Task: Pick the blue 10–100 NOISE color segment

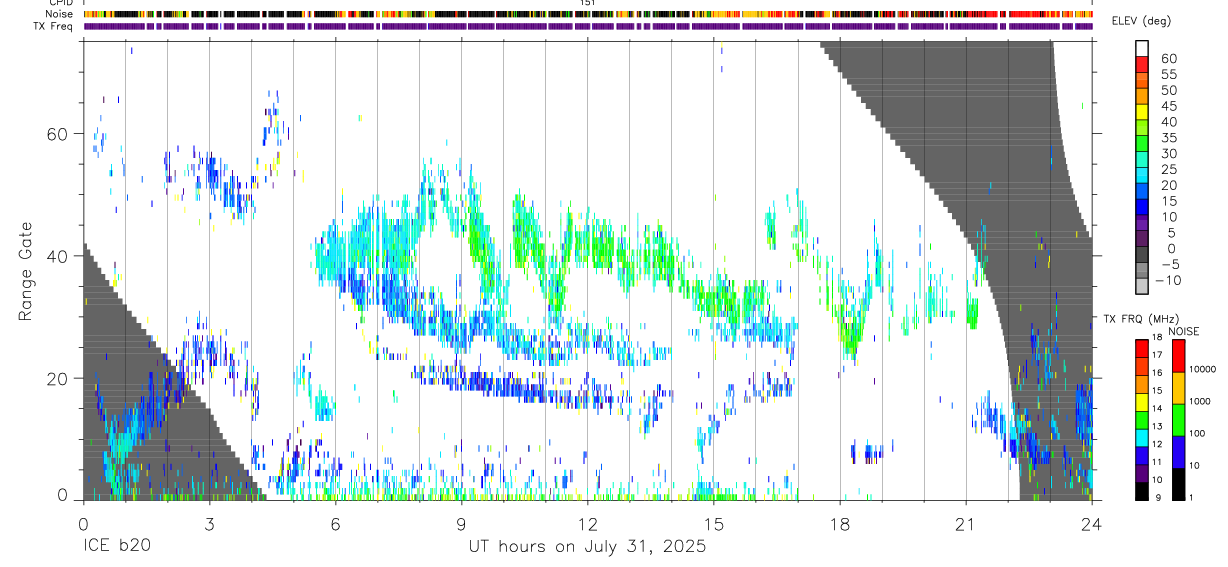Action: (x=1178, y=451)
